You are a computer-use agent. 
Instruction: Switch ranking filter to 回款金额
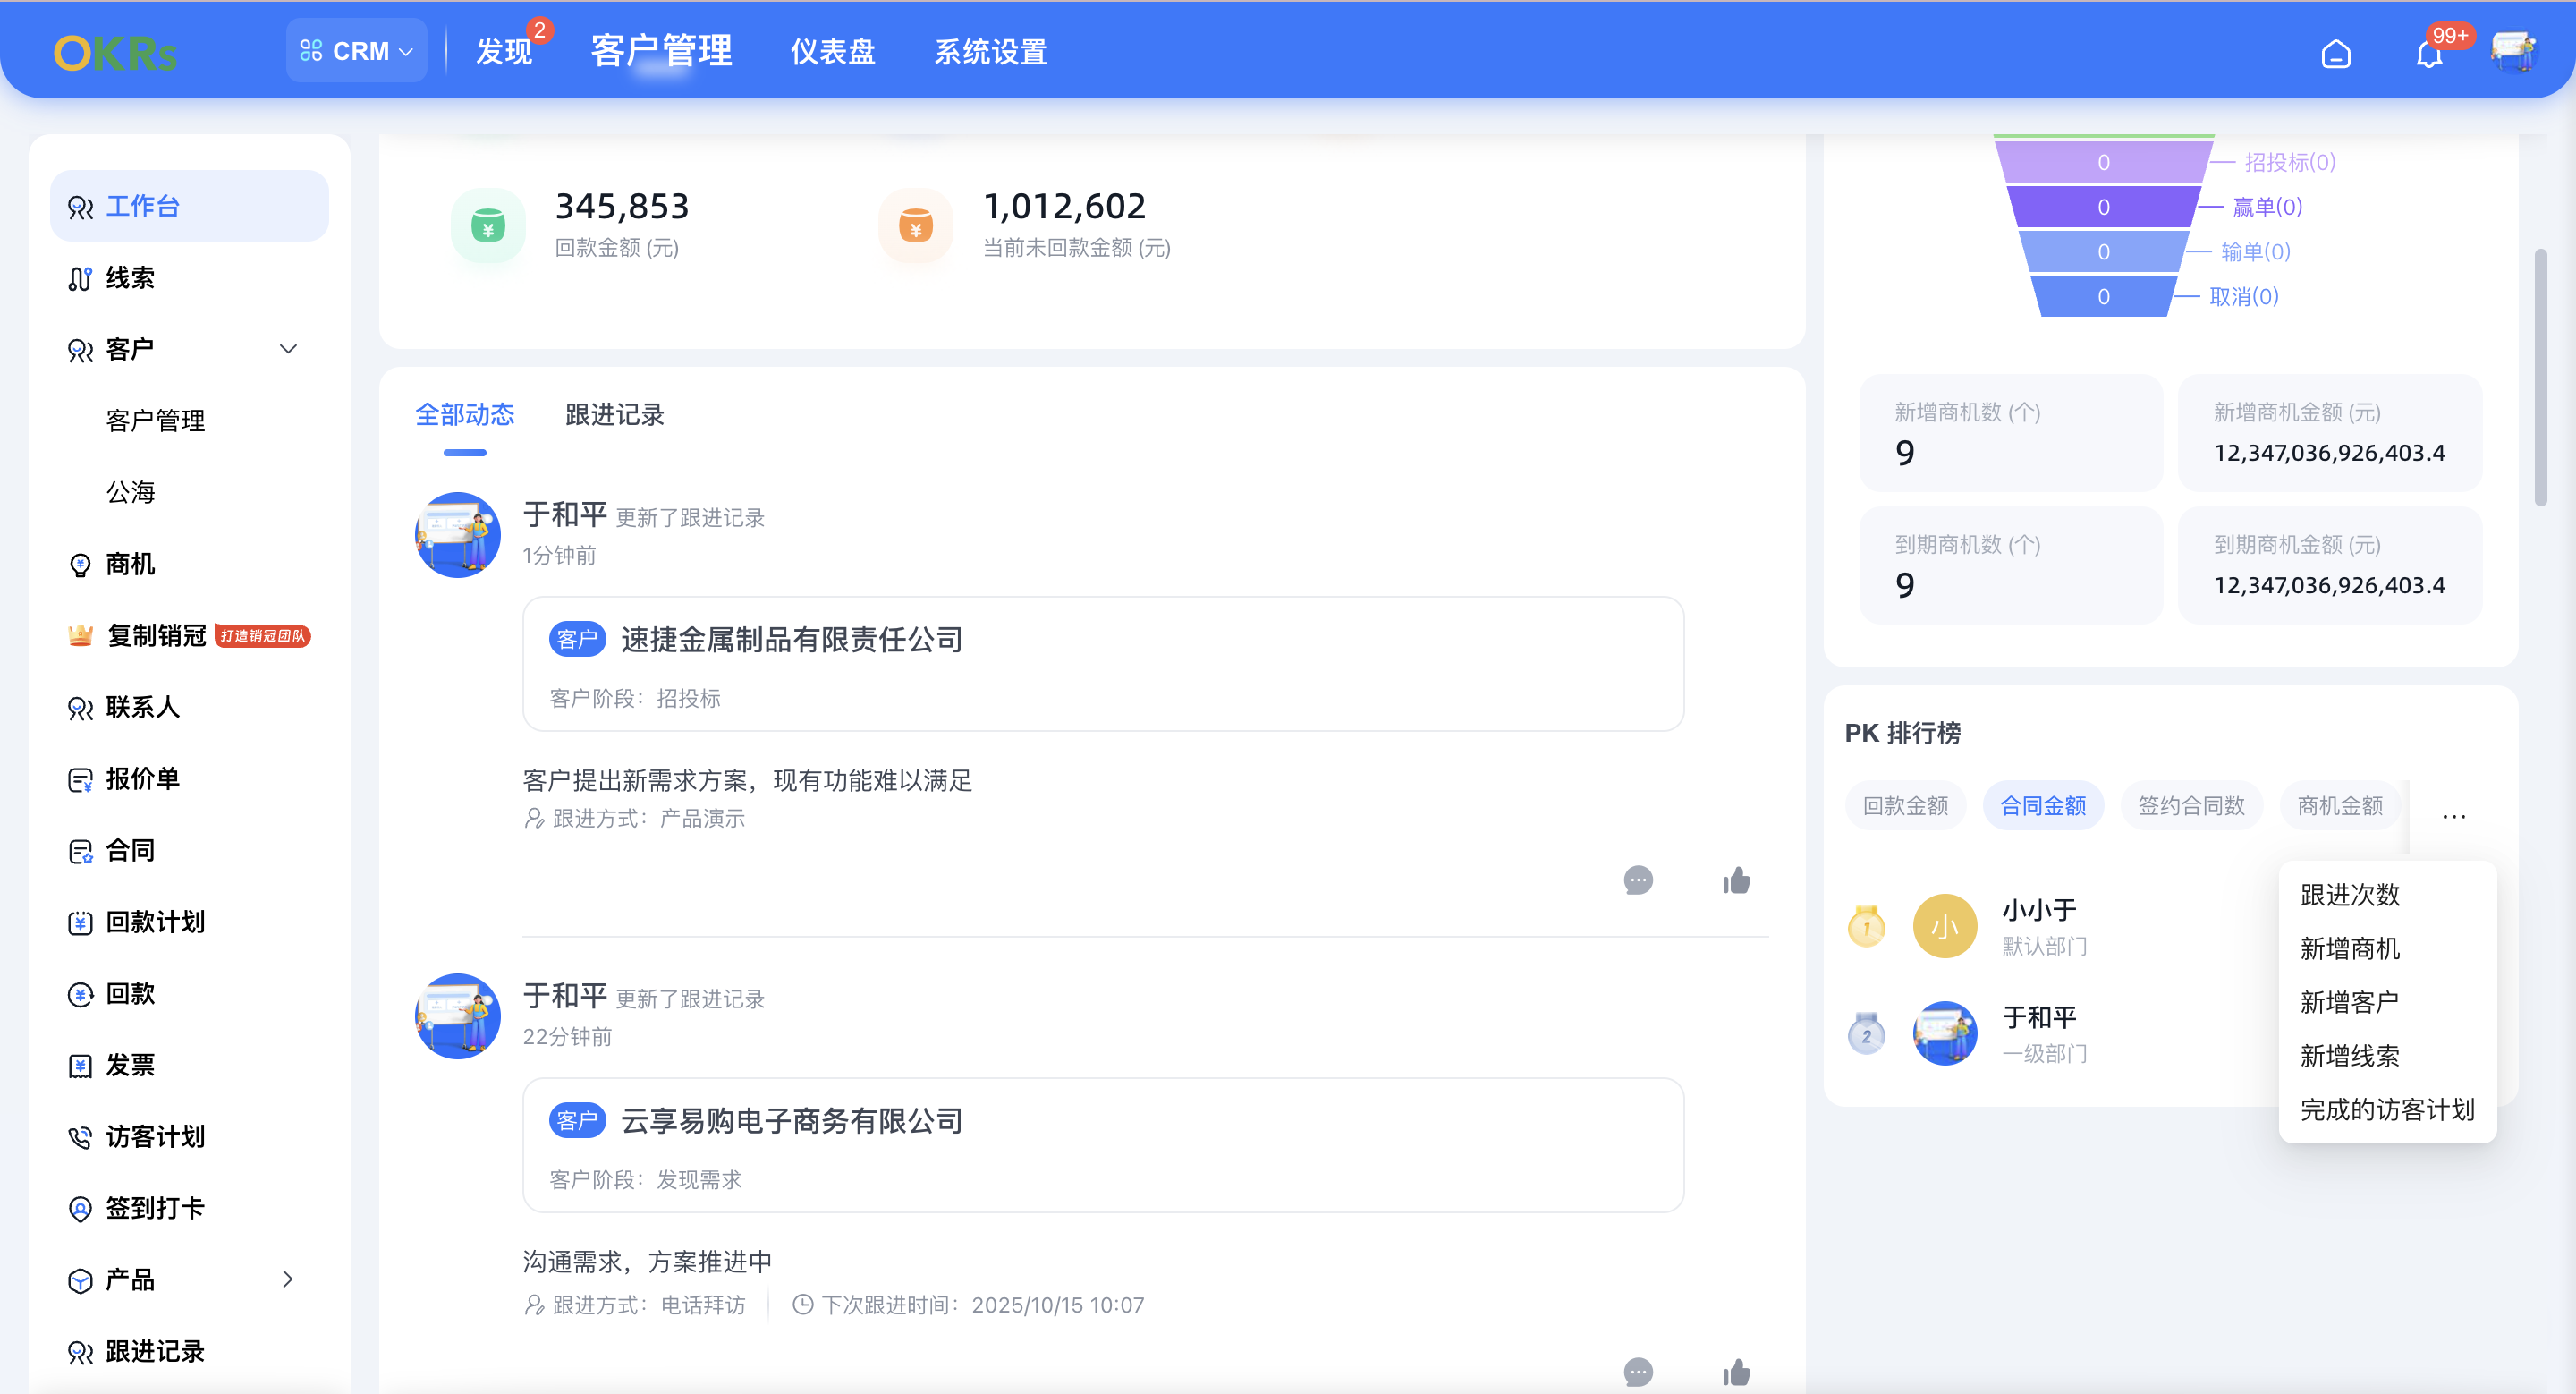1905,805
